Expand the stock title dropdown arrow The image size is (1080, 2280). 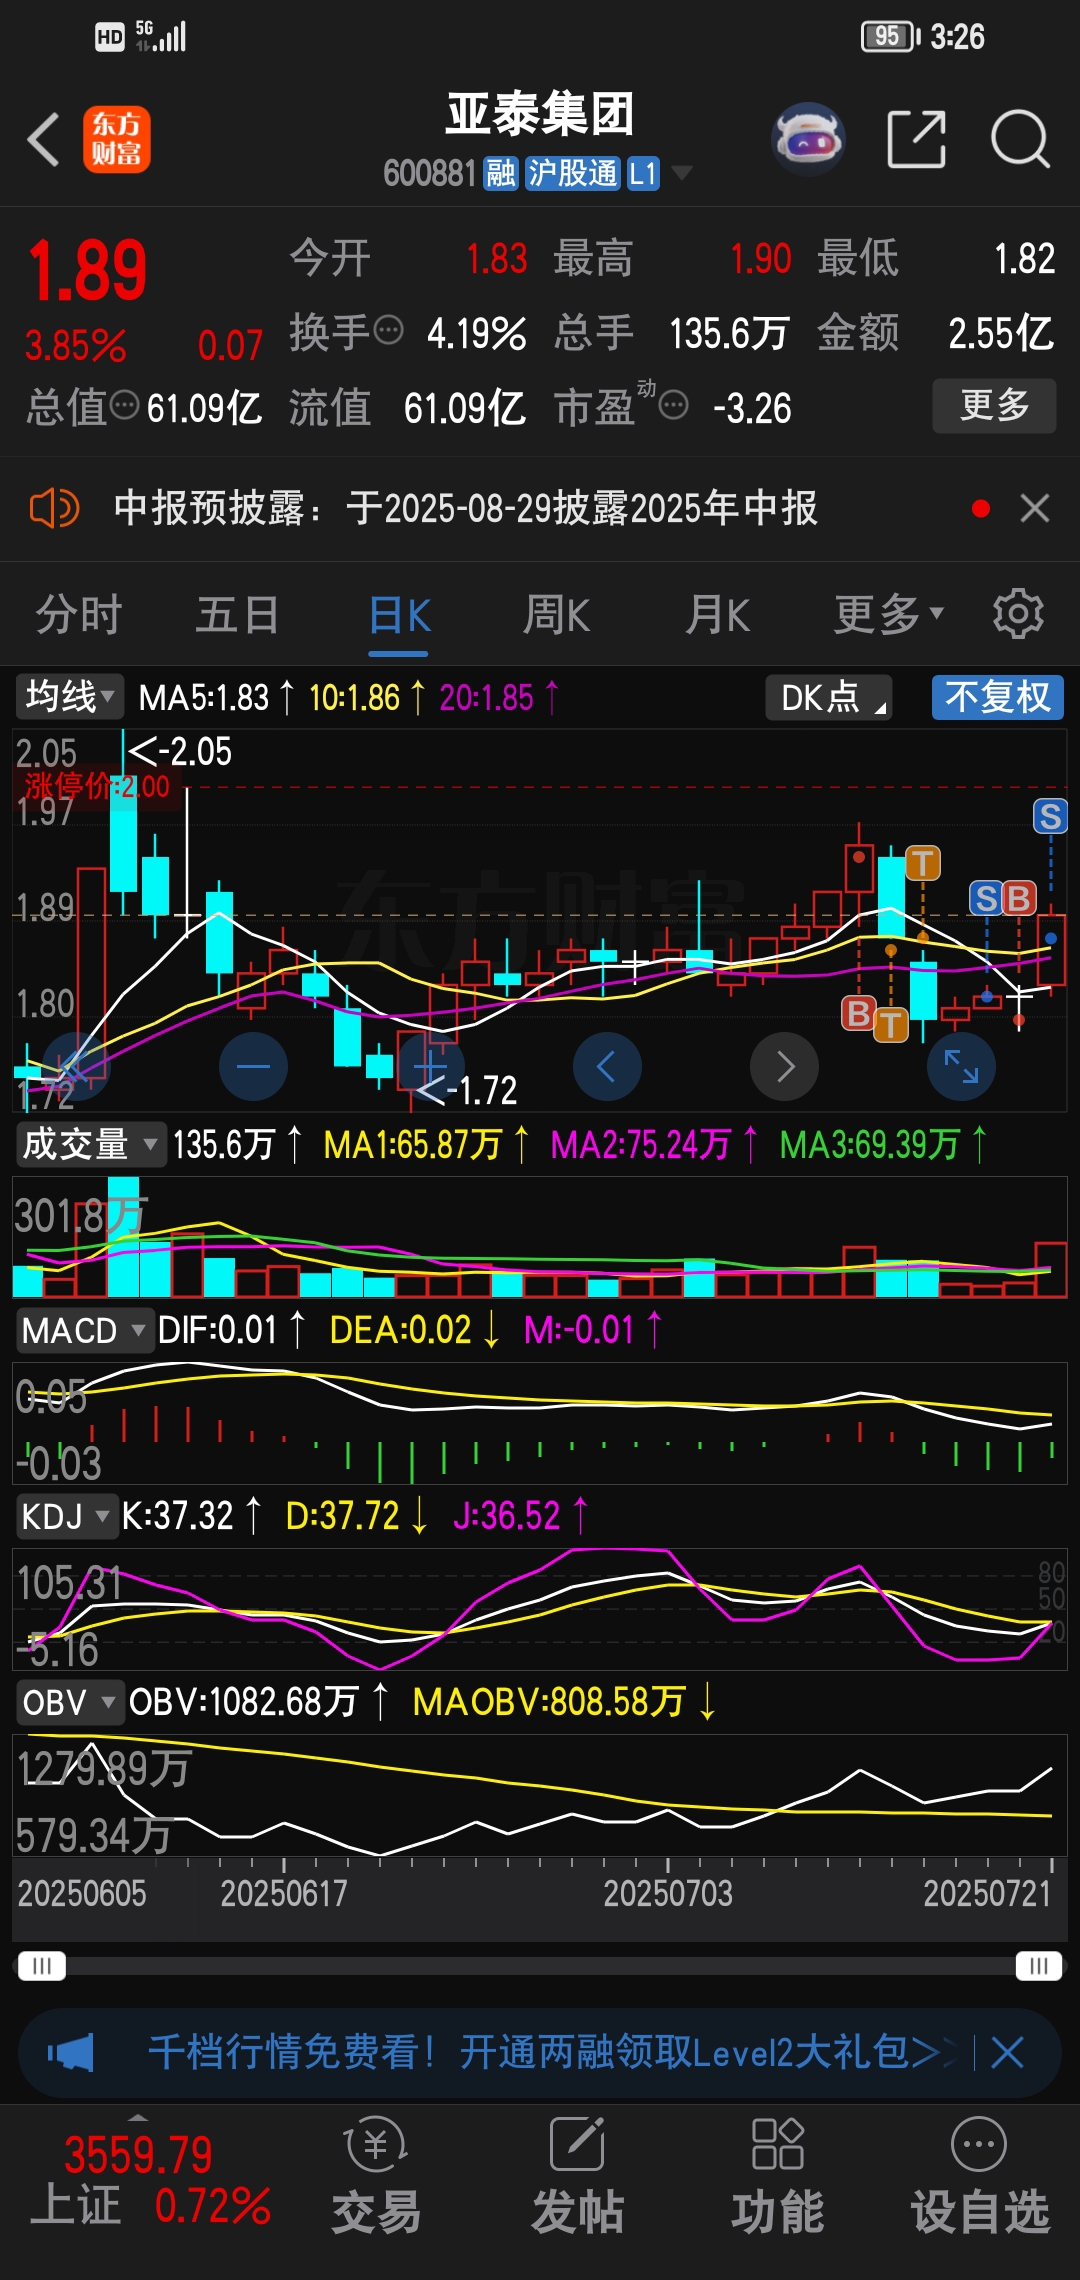[682, 173]
